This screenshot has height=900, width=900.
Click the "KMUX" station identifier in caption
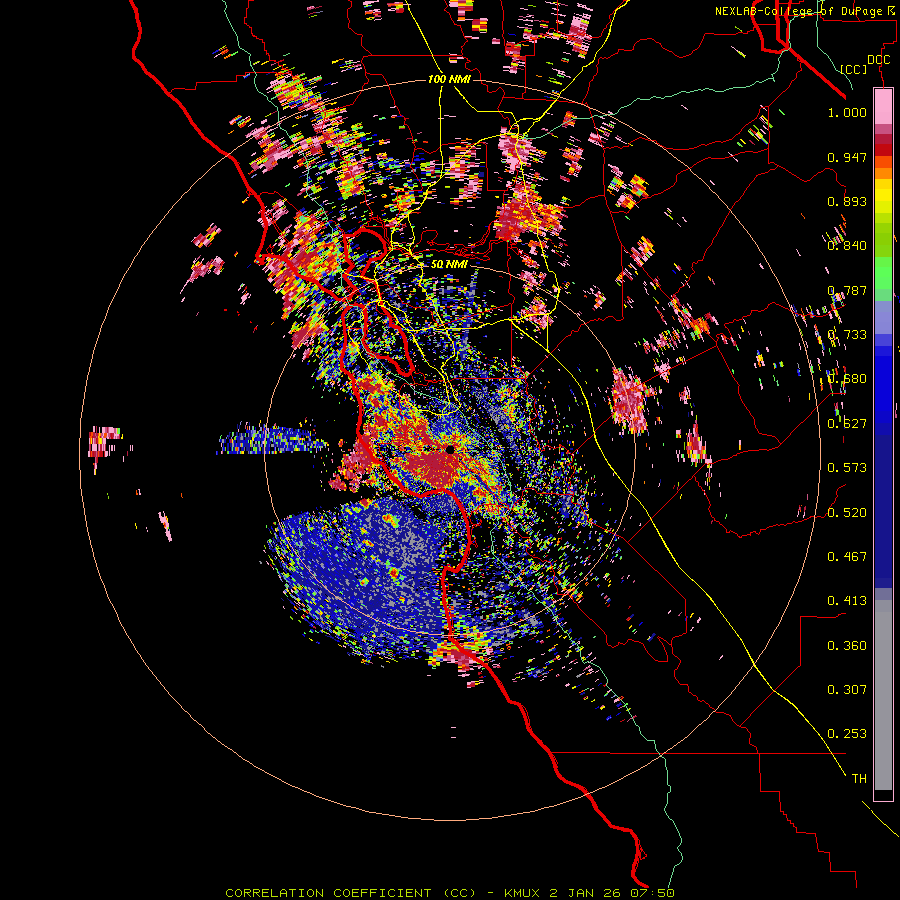tap(522, 893)
